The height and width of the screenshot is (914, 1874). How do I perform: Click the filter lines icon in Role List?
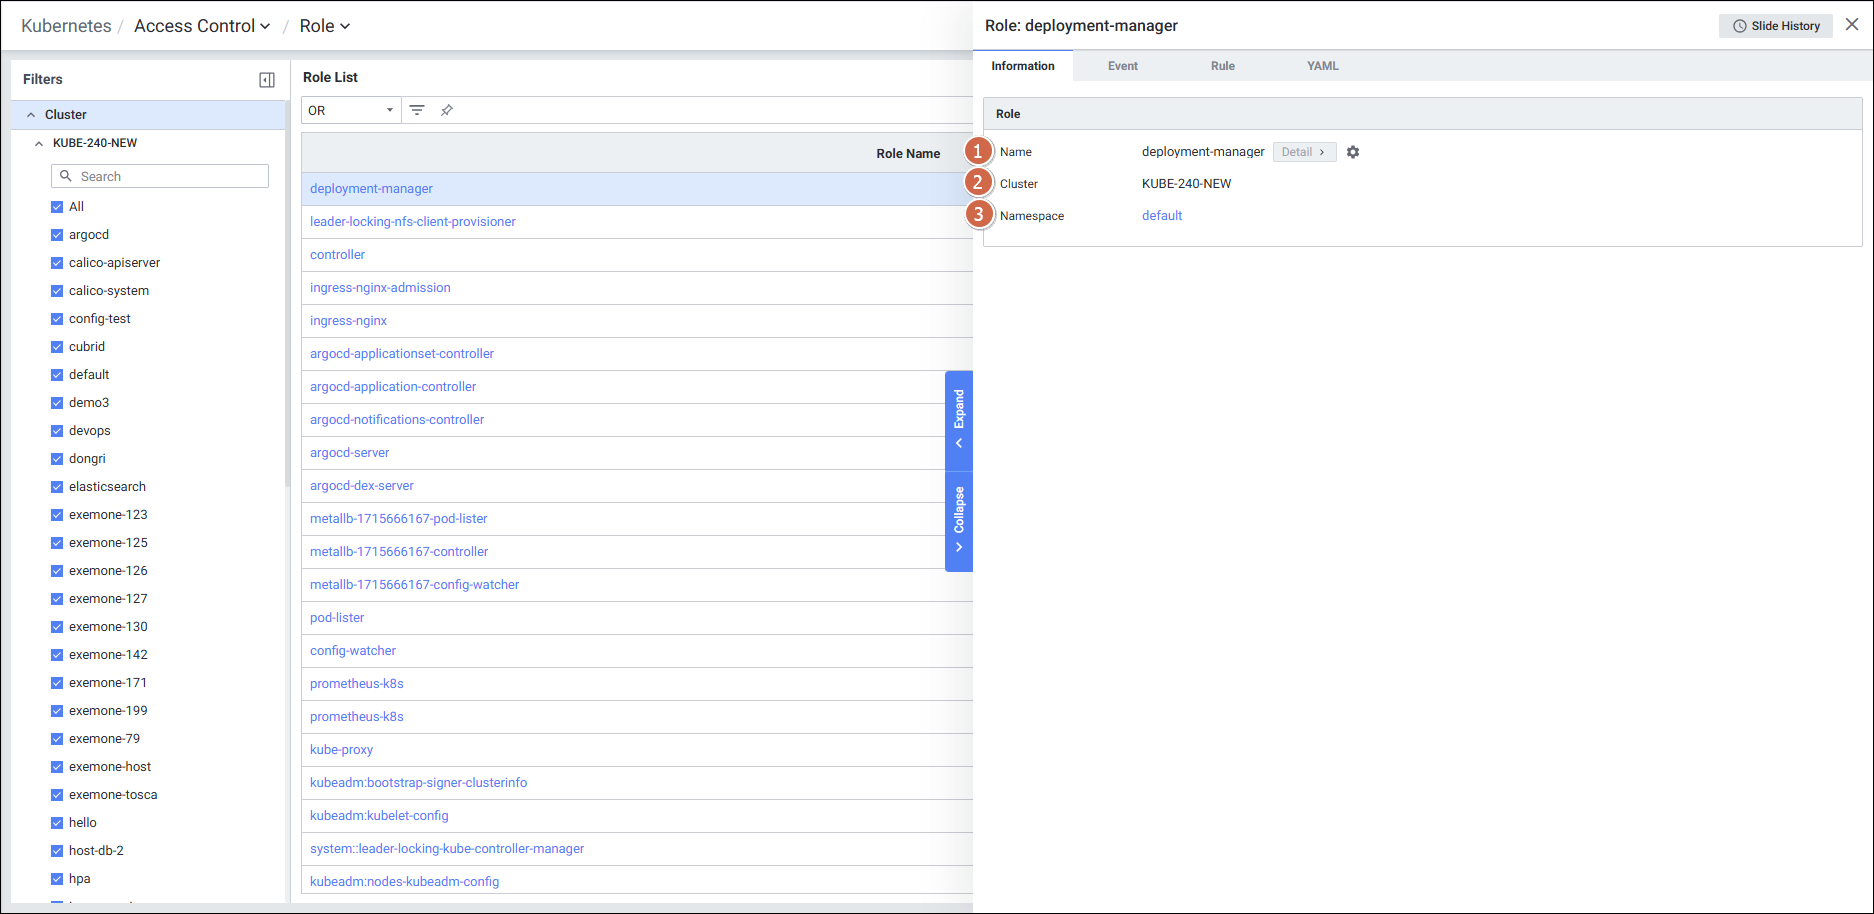click(417, 110)
